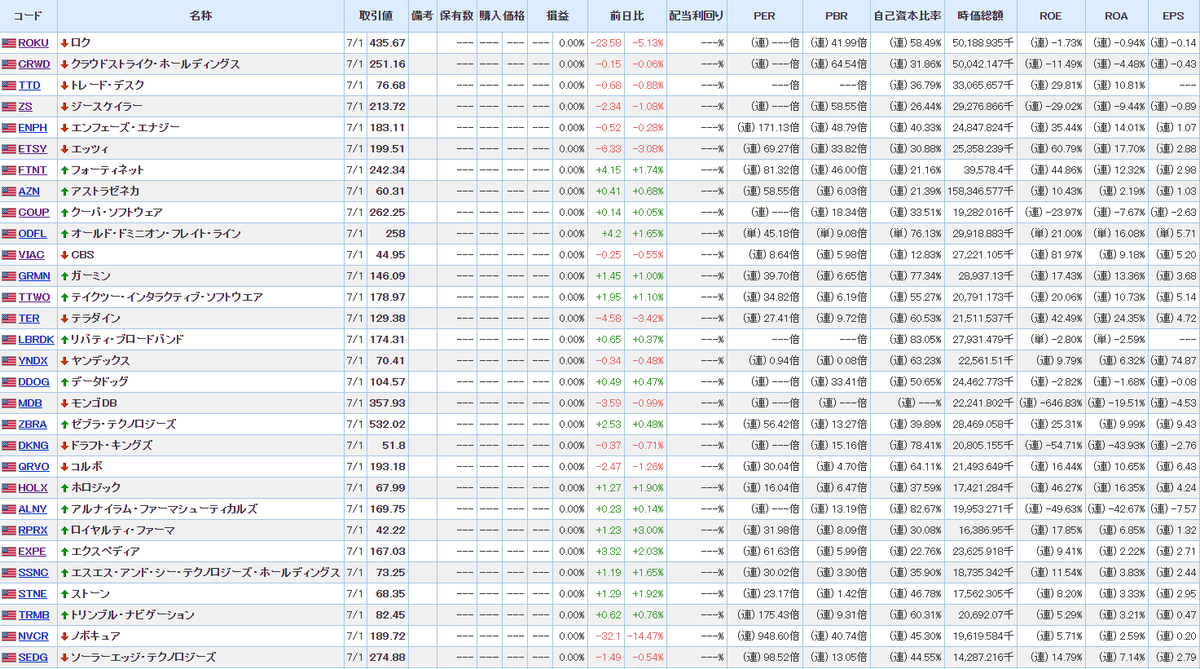Select the name リバティ・ブロードバンド
1200x669 pixels.
point(127,340)
